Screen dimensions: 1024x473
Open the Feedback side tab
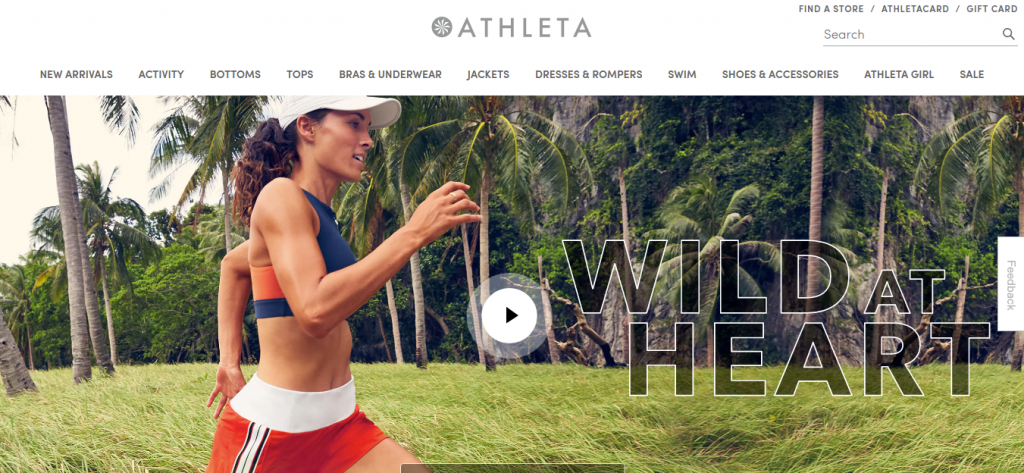(x=1010, y=284)
